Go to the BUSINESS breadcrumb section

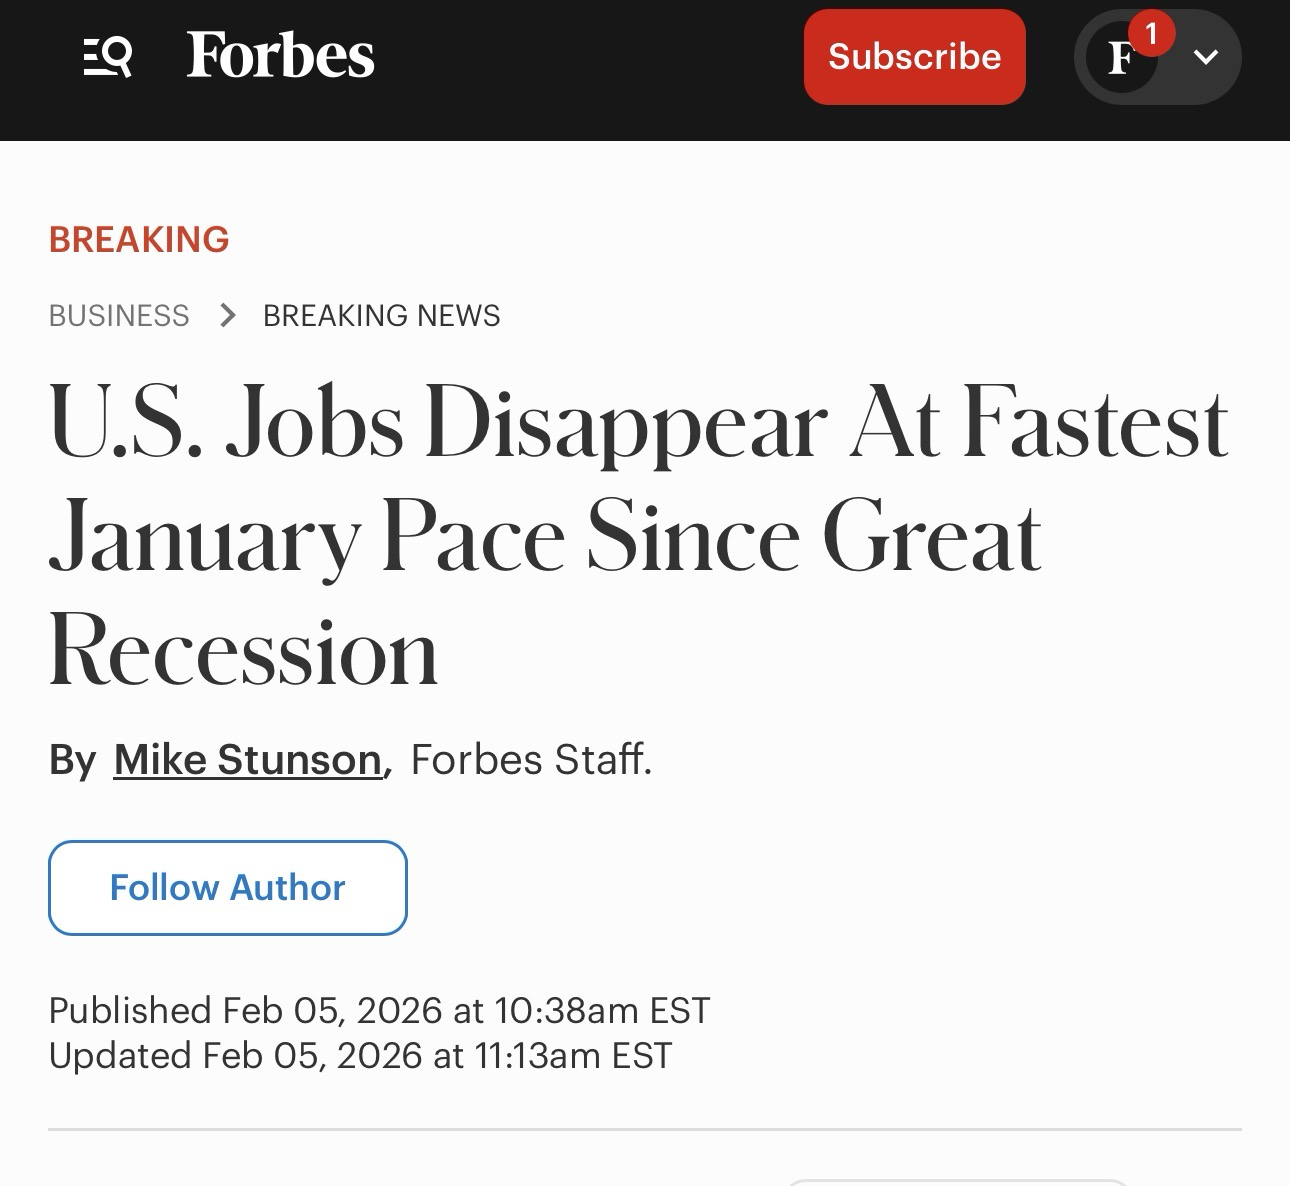119,316
